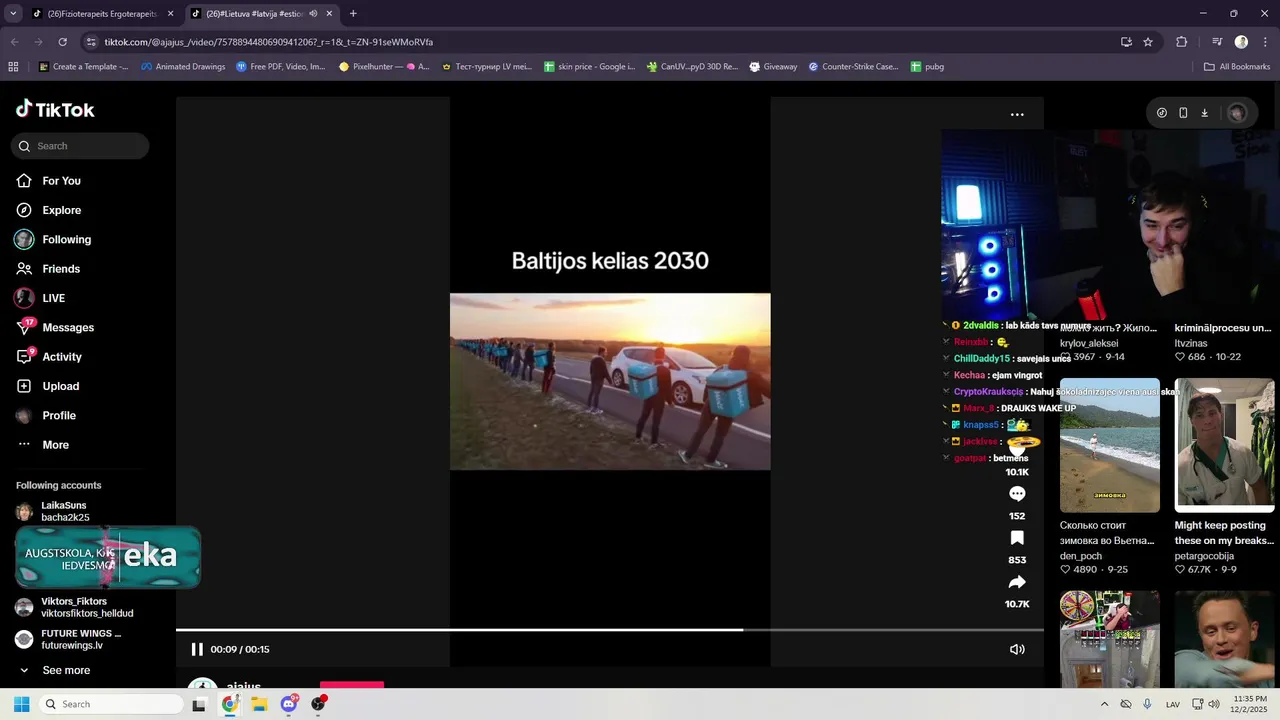Open the video three-dots options menu

[x=1017, y=115]
